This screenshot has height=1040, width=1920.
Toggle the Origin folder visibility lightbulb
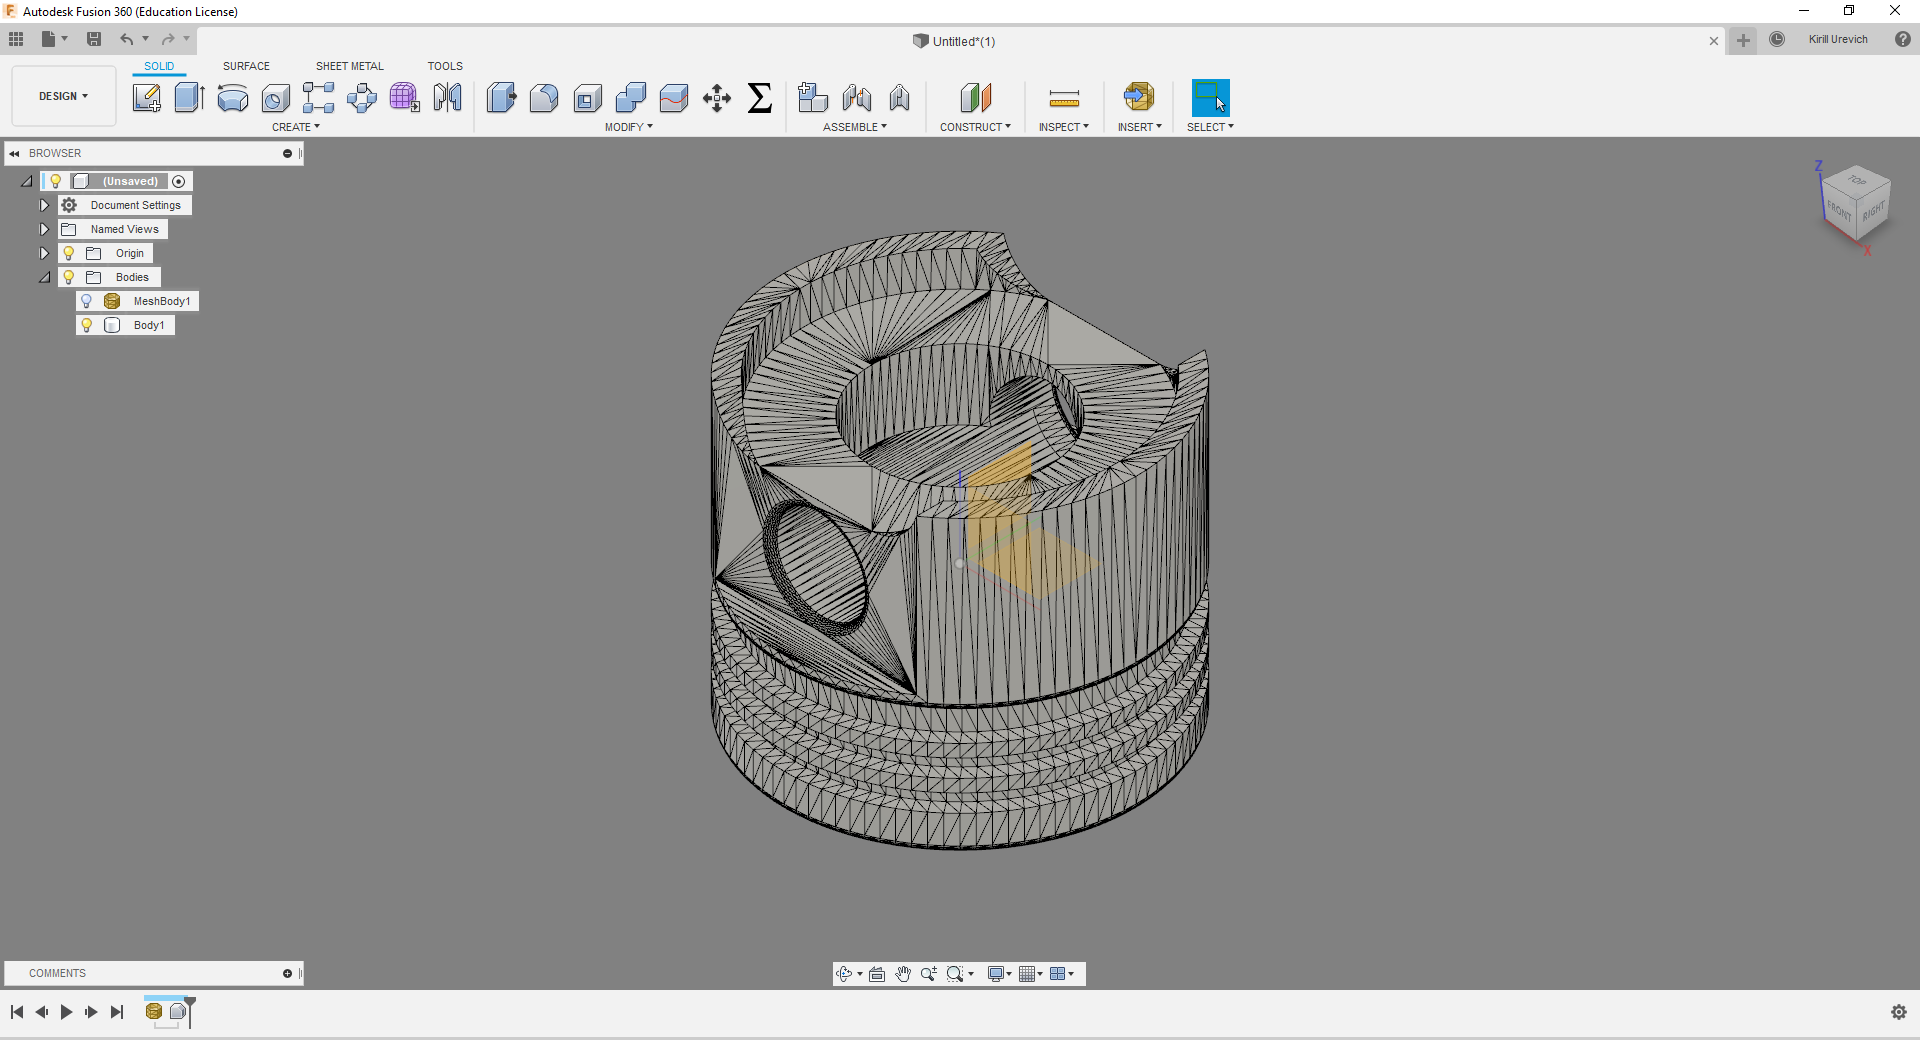[69, 253]
